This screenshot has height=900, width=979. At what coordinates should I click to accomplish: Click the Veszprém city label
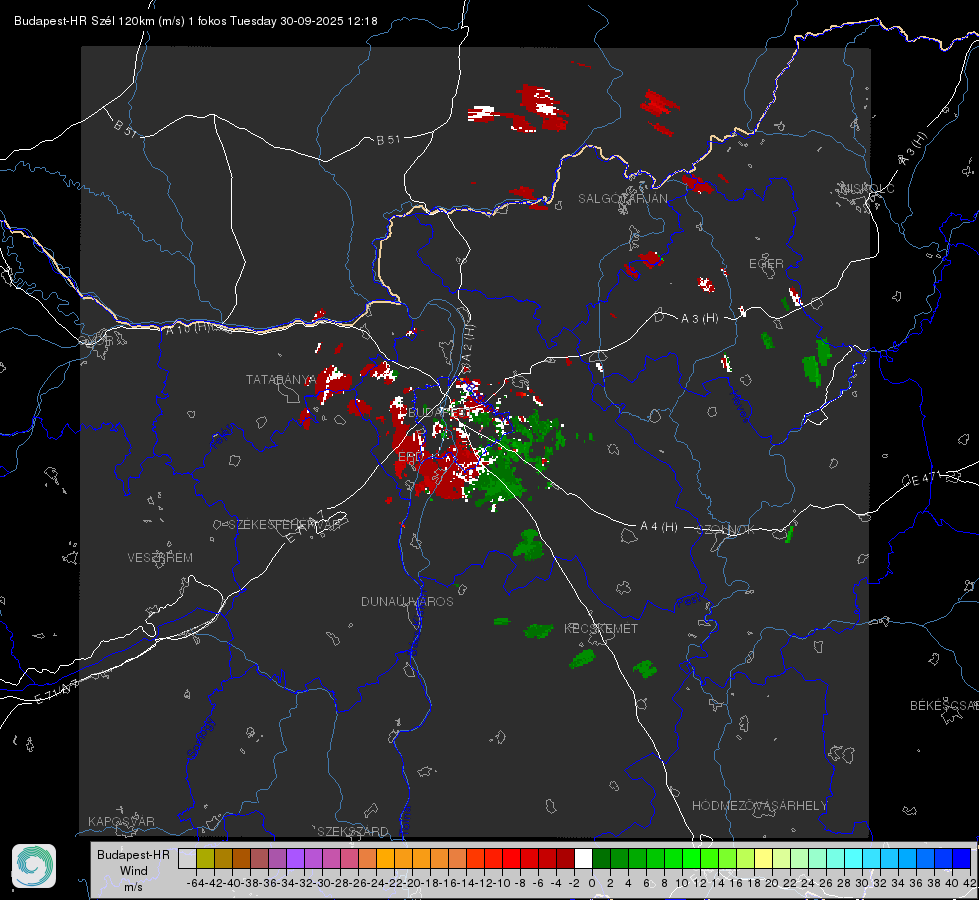click(160, 558)
